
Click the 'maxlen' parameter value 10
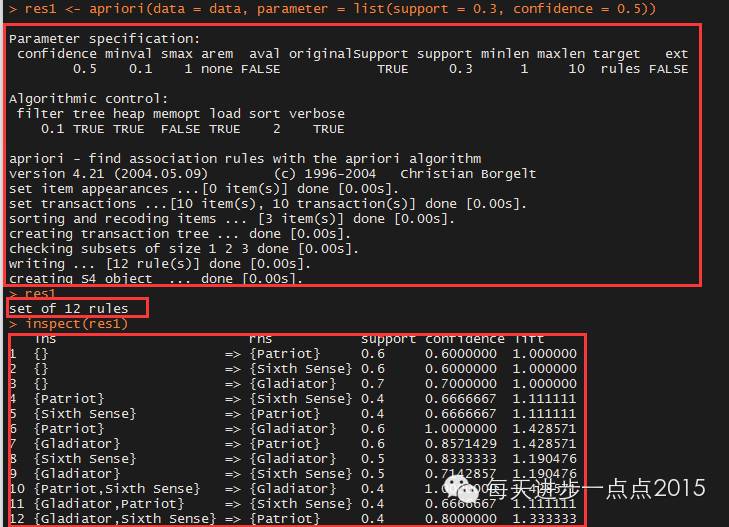click(x=577, y=69)
